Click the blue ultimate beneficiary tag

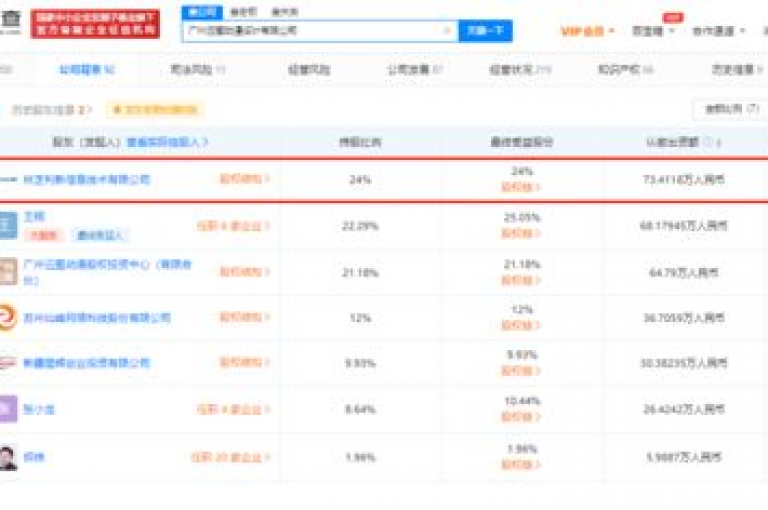(x=100, y=235)
